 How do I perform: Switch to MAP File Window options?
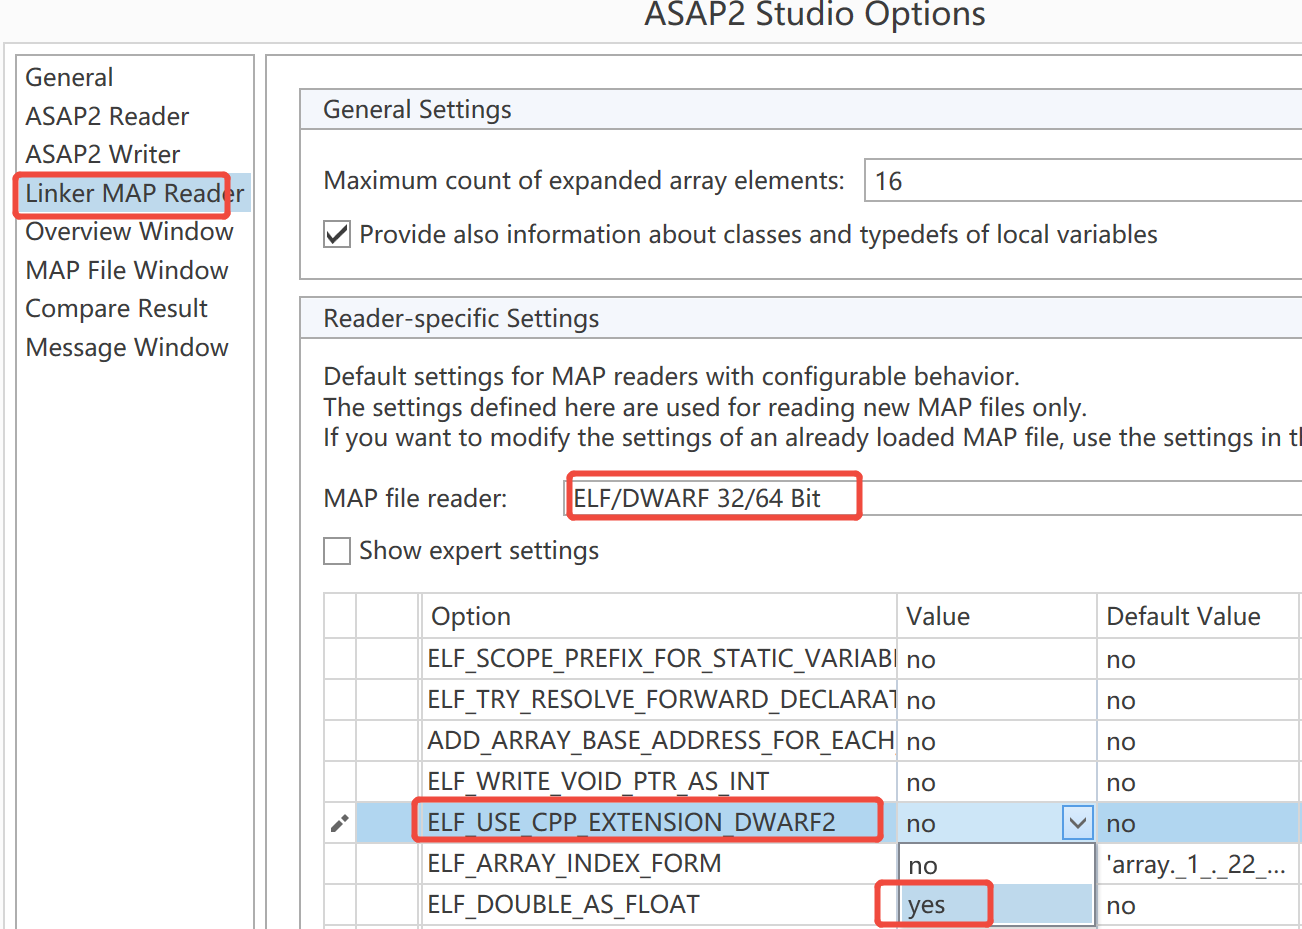tap(127, 271)
